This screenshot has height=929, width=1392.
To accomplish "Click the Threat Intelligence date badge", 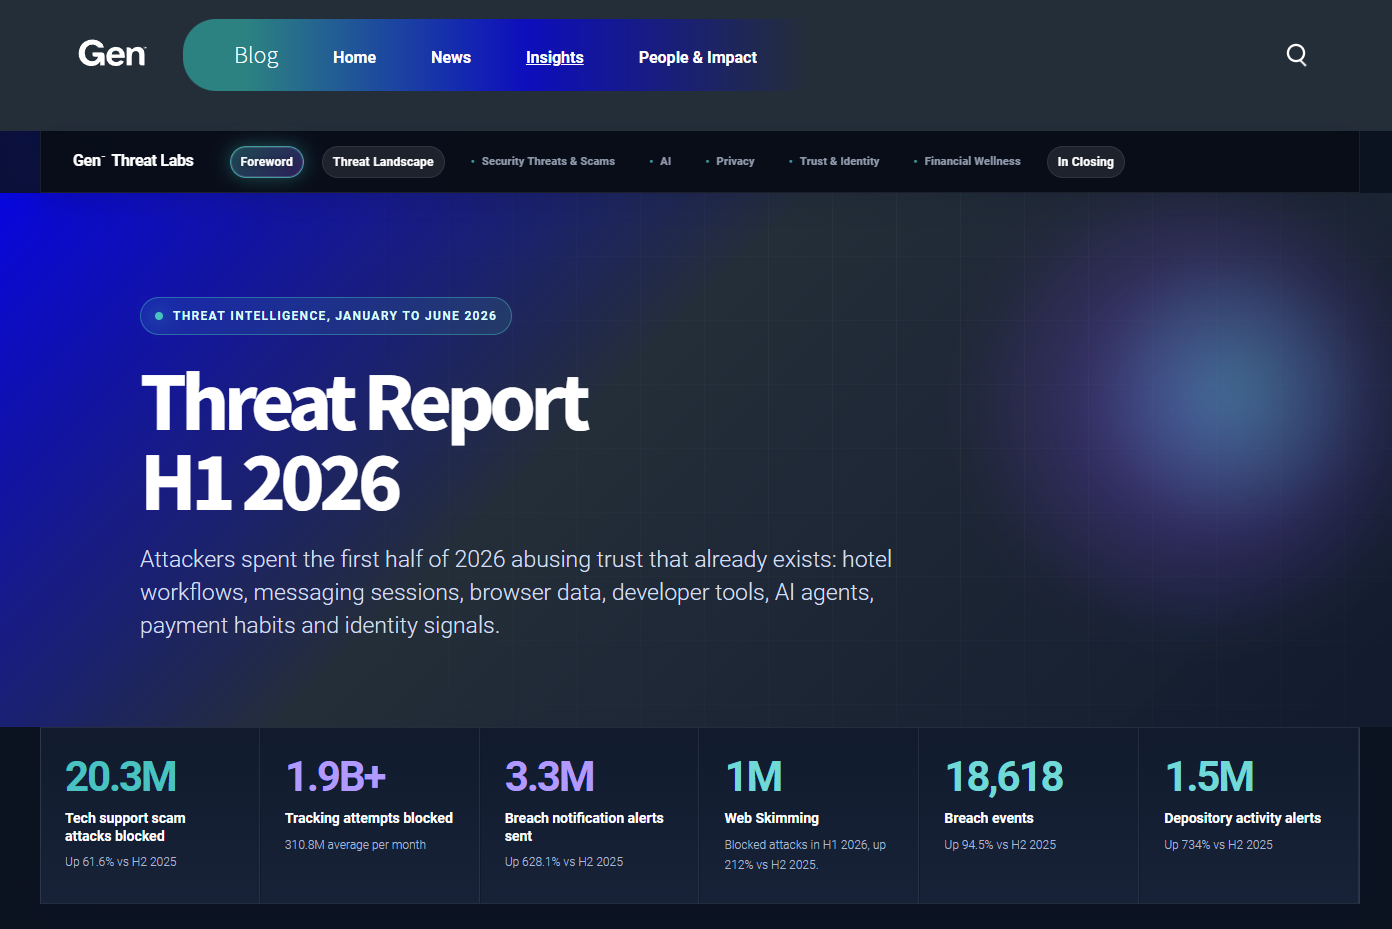I will point(326,316).
